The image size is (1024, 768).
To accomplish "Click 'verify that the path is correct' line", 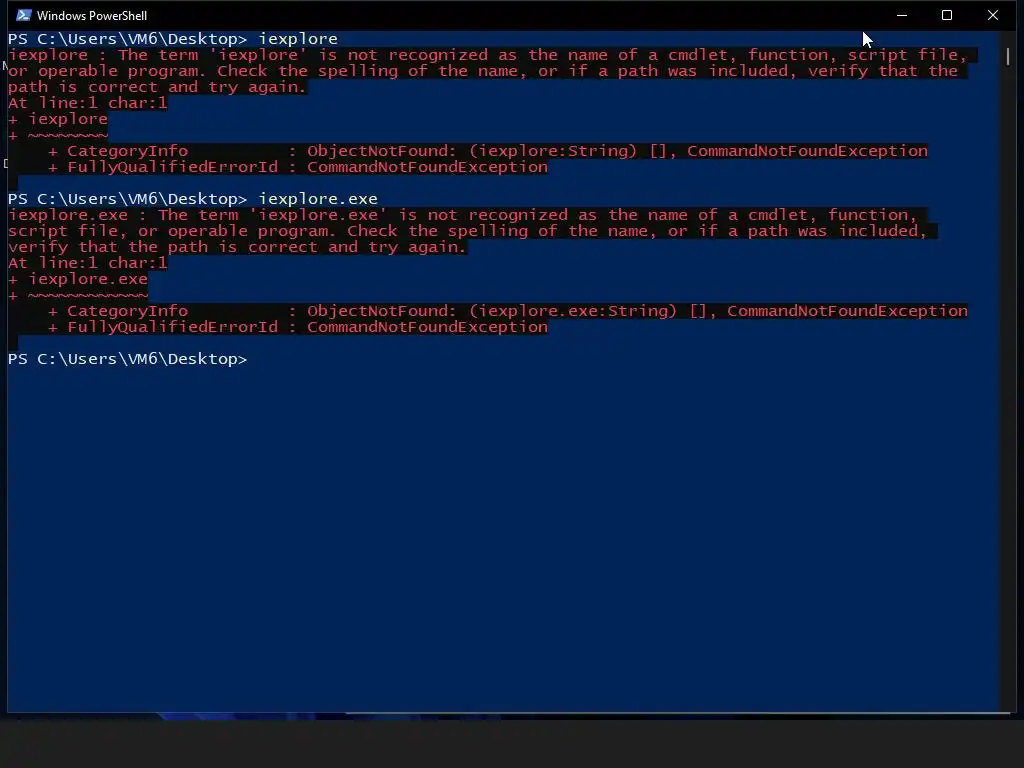I will [x=237, y=247].
